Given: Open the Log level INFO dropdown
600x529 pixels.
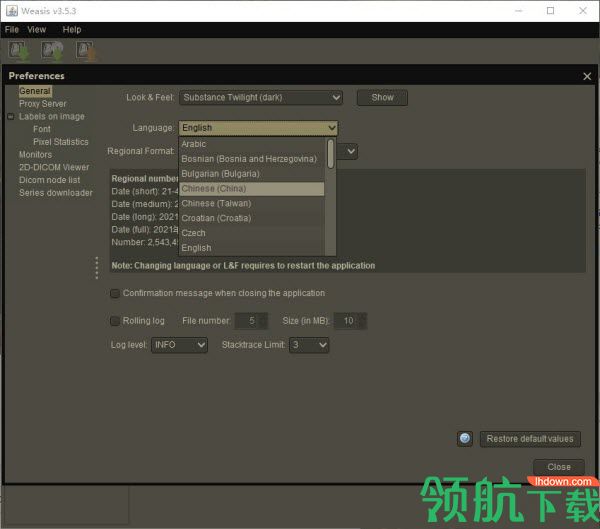Looking at the screenshot, I should [x=179, y=345].
